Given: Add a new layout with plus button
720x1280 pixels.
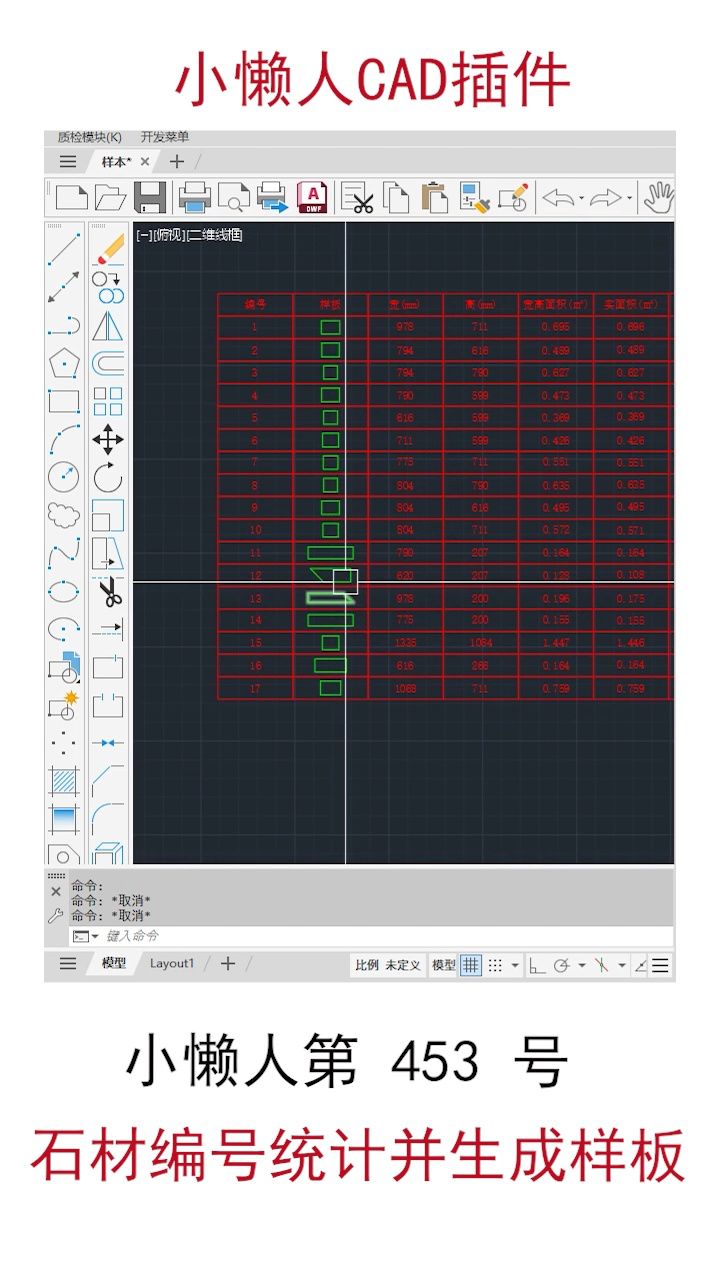Looking at the screenshot, I should [x=228, y=964].
